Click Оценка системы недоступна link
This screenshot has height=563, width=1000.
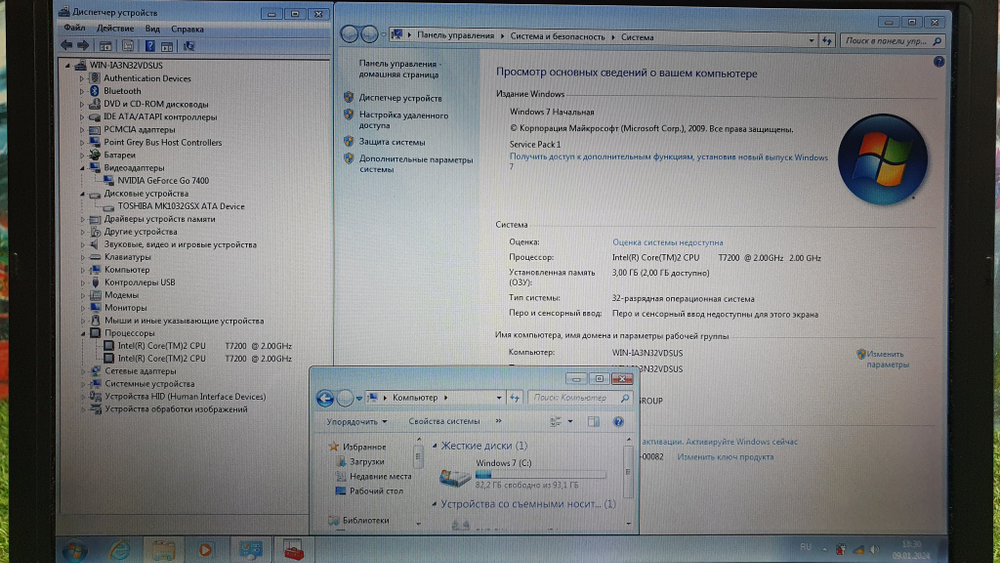[668, 242]
